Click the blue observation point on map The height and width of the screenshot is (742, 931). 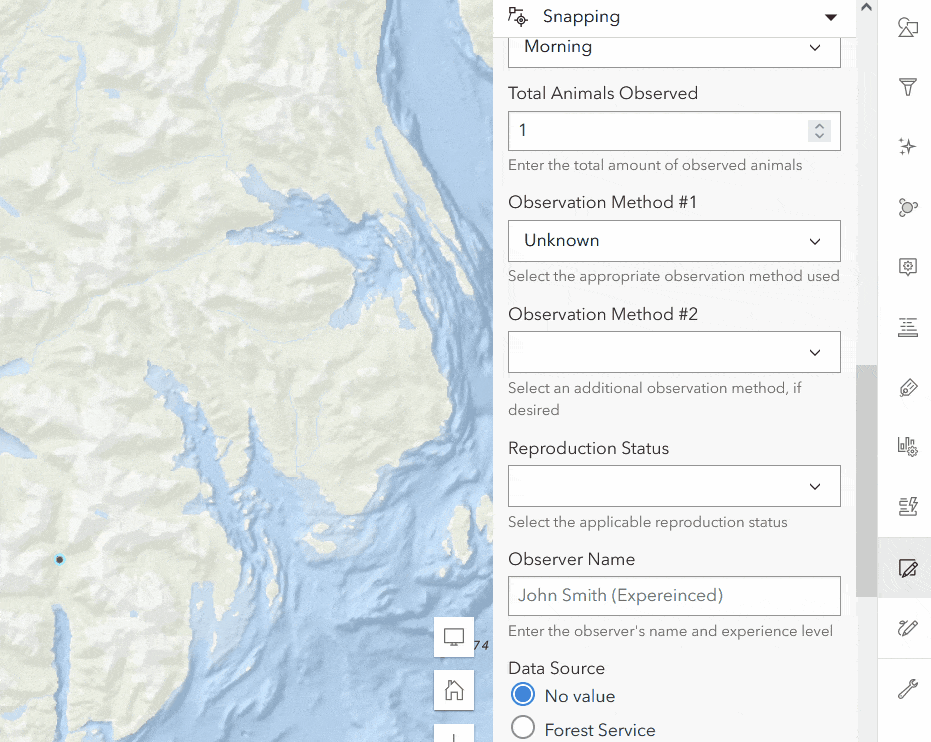(x=60, y=560)
